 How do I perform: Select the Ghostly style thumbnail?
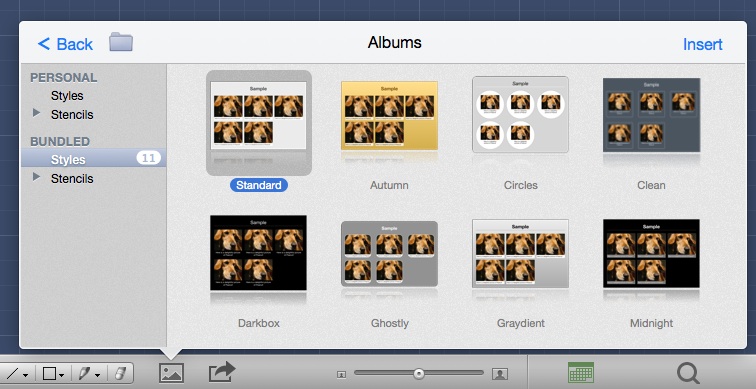(x=390, y=254)
